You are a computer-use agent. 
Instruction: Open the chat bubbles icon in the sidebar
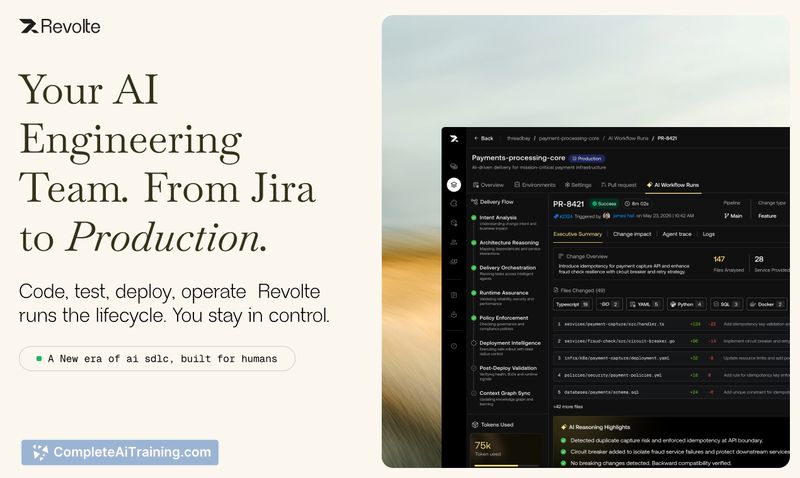tap(454, 166)
